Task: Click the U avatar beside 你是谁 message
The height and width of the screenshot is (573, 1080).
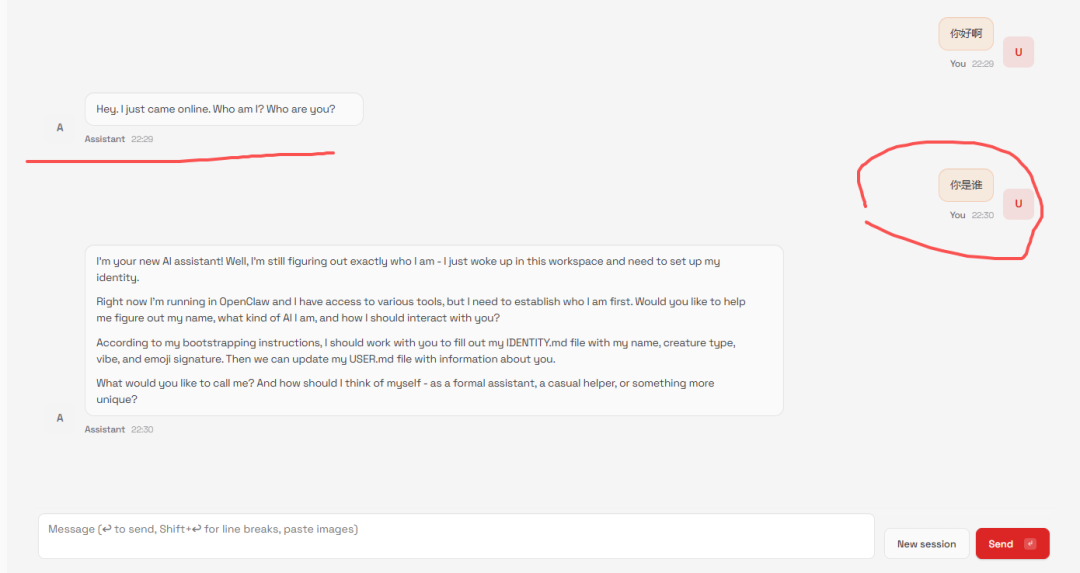Action: pos(1018,204)
